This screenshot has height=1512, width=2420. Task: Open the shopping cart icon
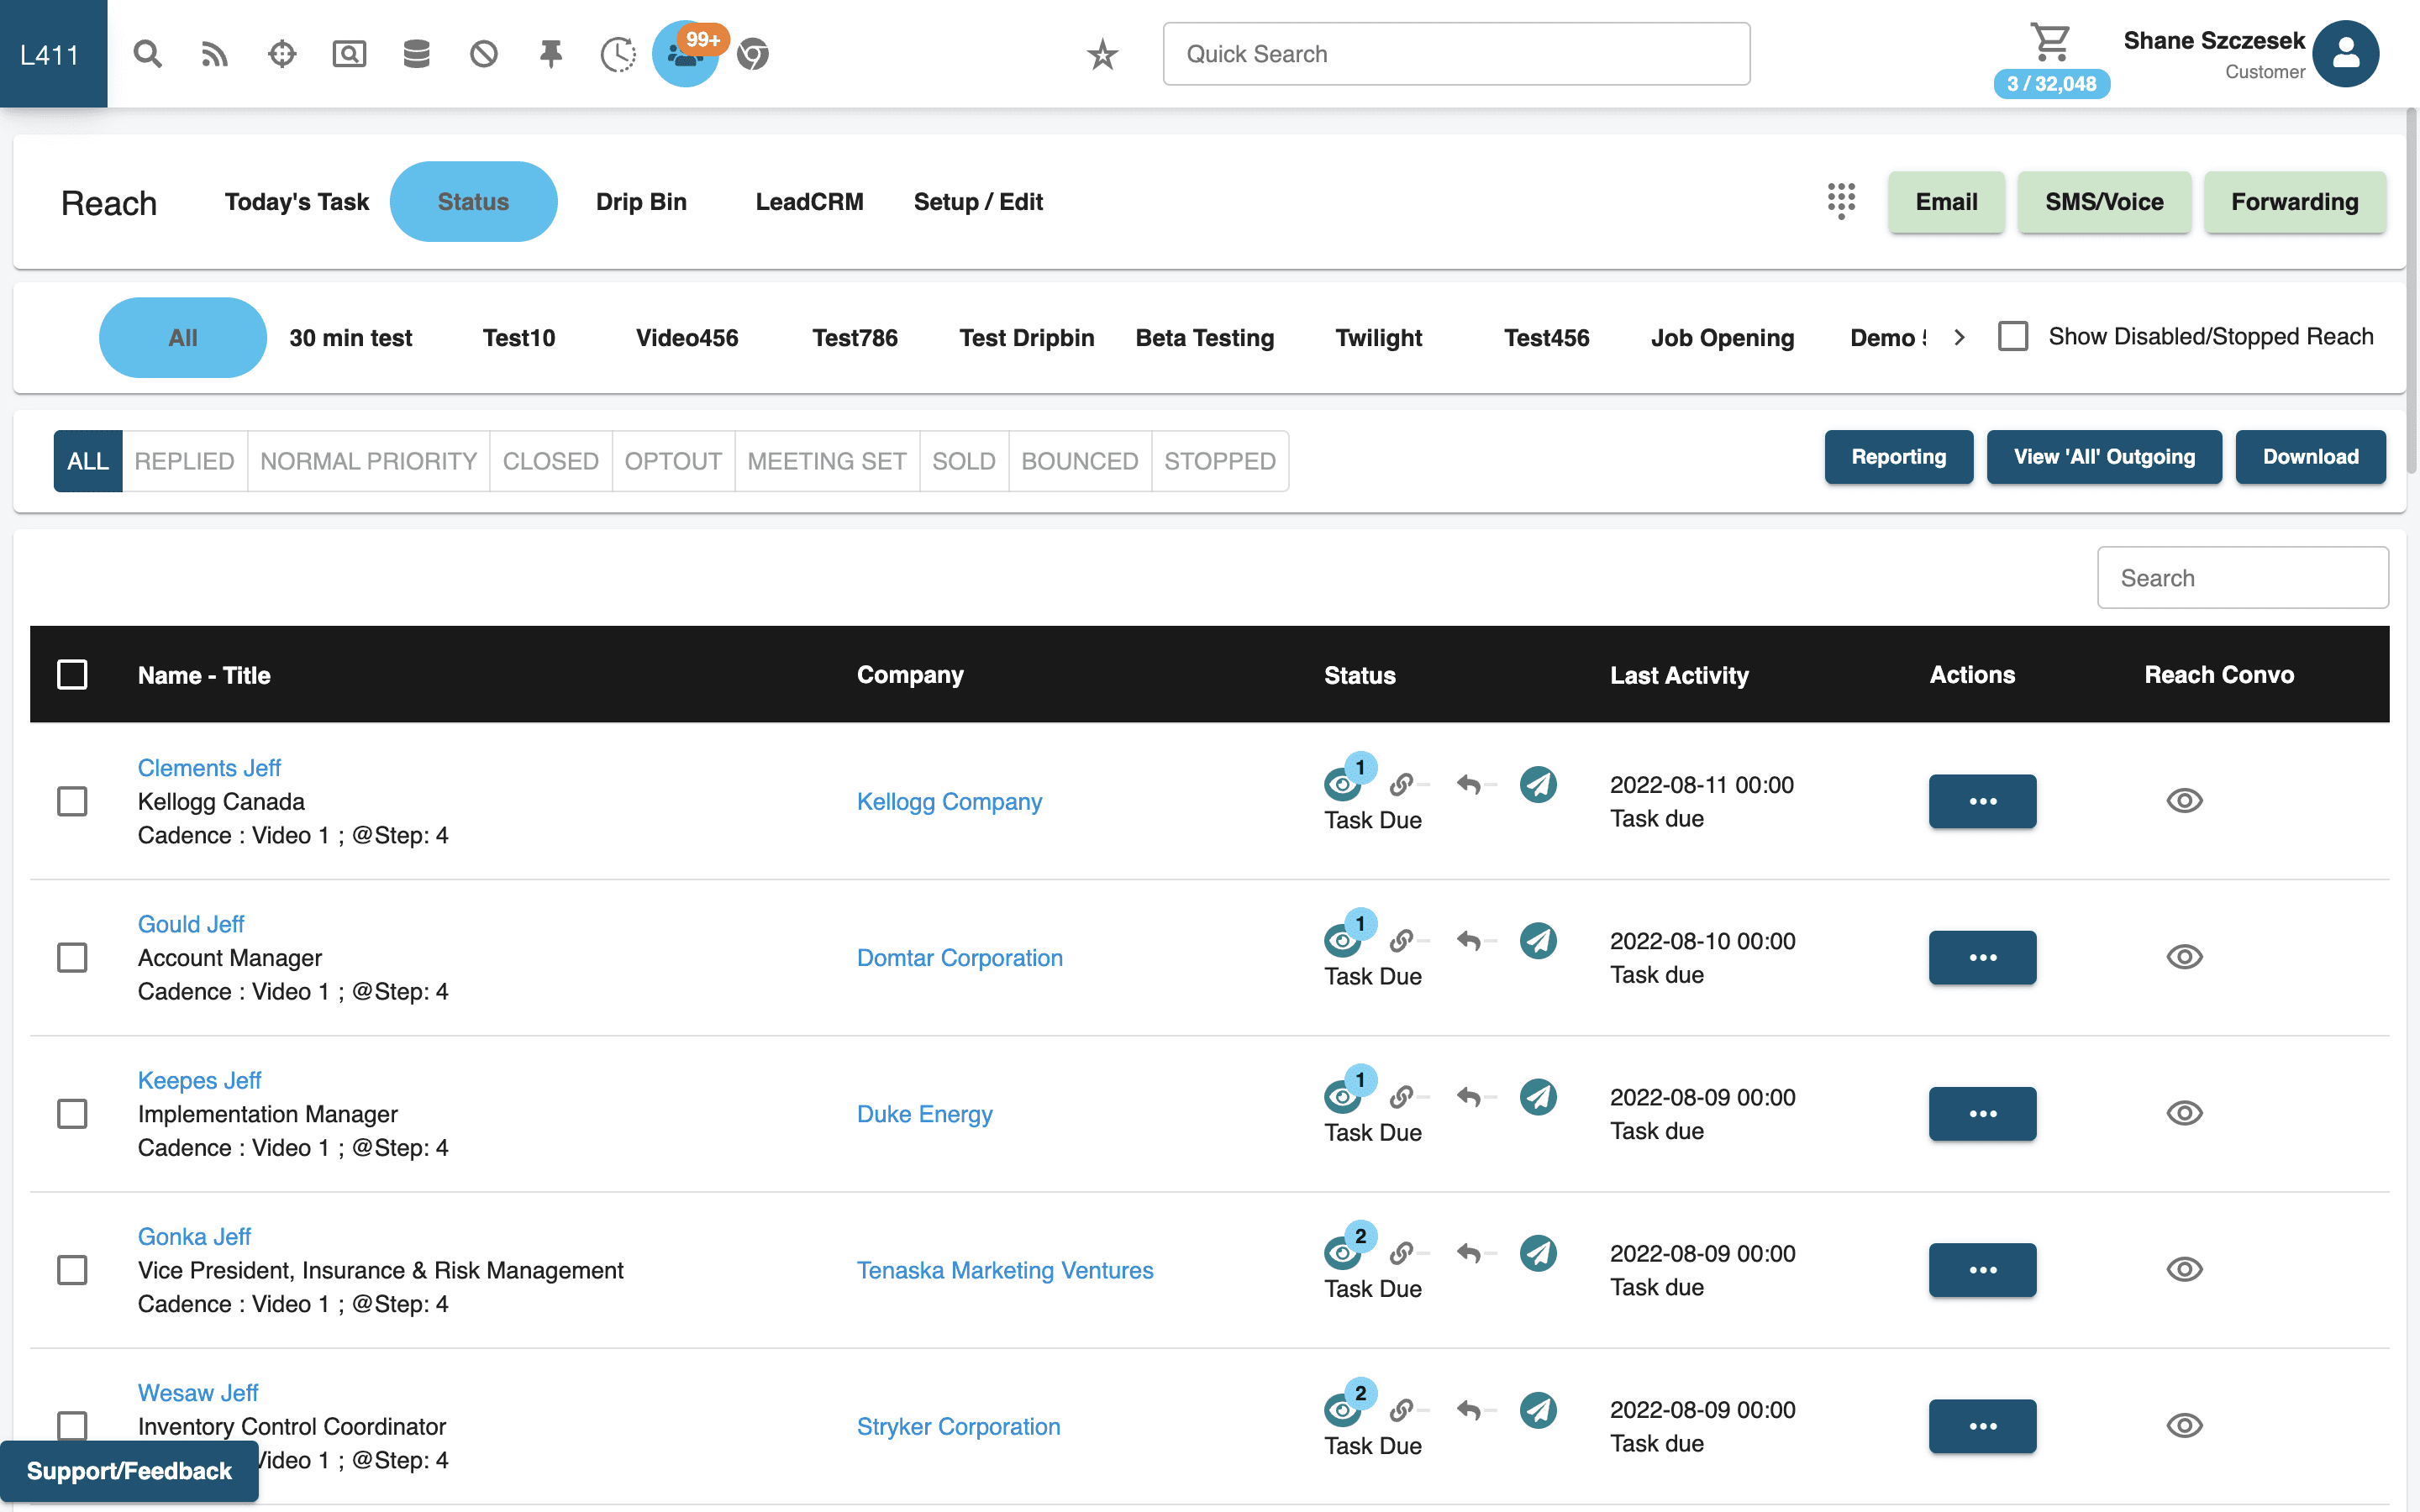[x=2050, y=42]
